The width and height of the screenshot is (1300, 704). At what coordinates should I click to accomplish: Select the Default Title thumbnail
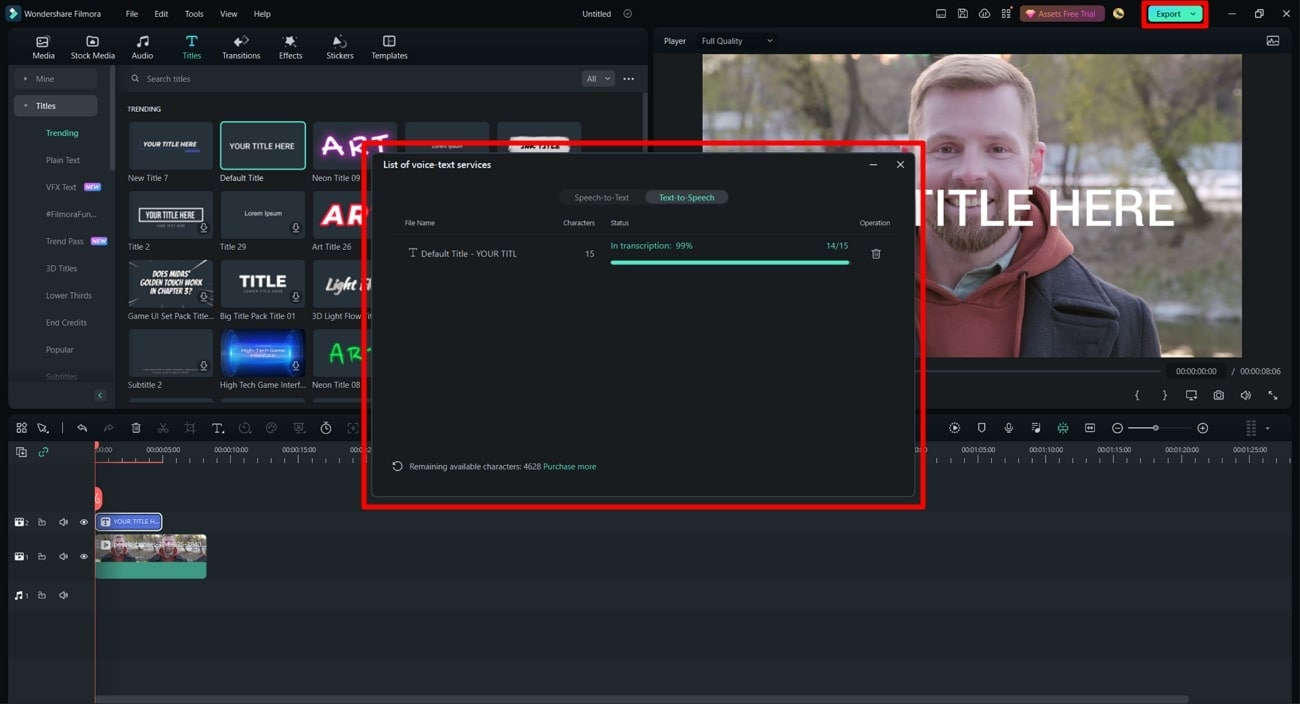point(262,146)
